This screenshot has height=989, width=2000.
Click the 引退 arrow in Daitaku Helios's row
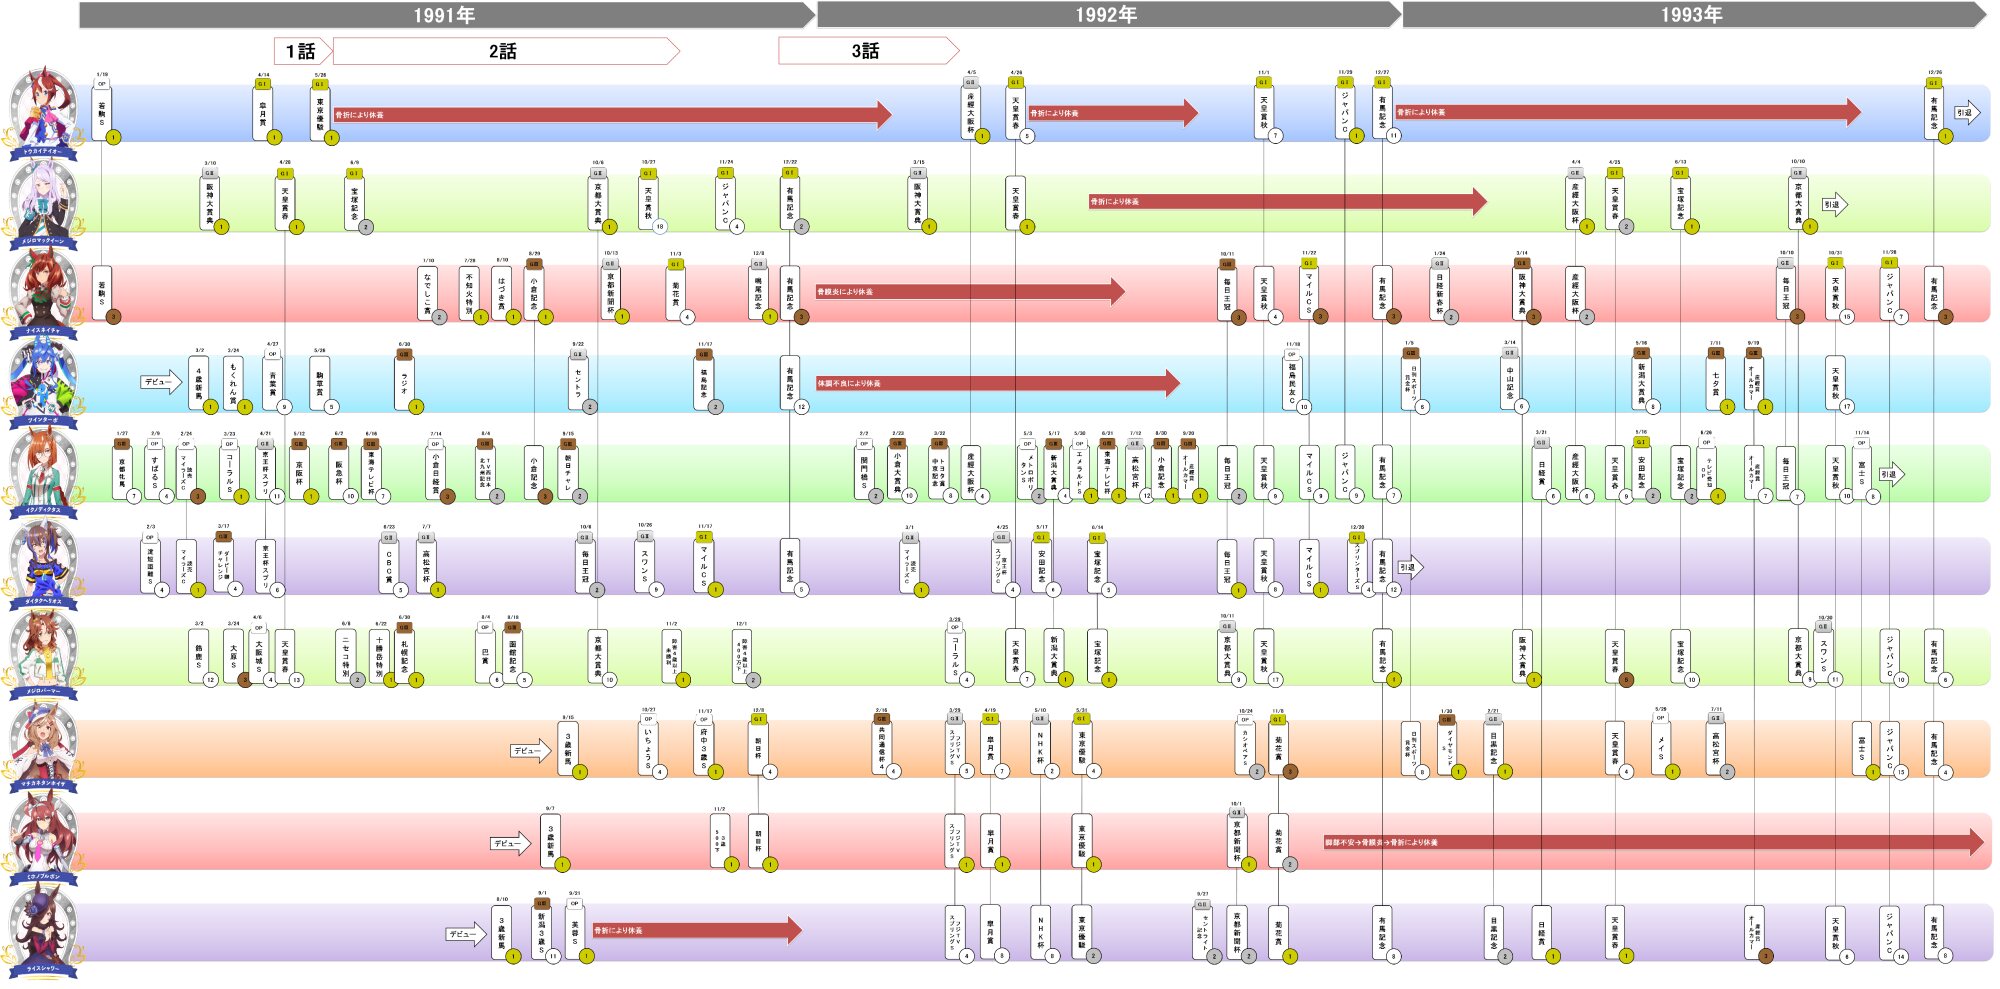1410,567
